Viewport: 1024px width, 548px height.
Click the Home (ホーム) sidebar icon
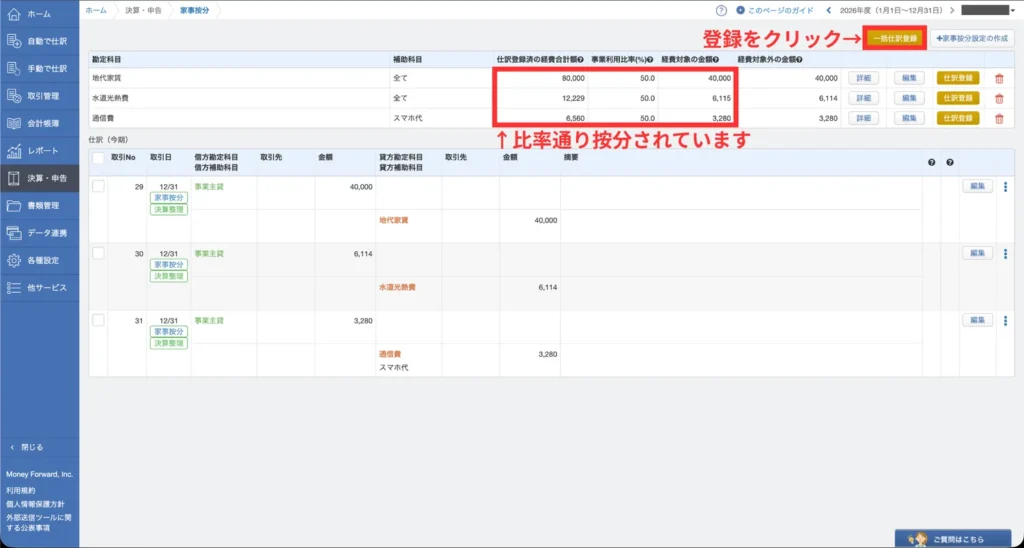click(14, 14)
